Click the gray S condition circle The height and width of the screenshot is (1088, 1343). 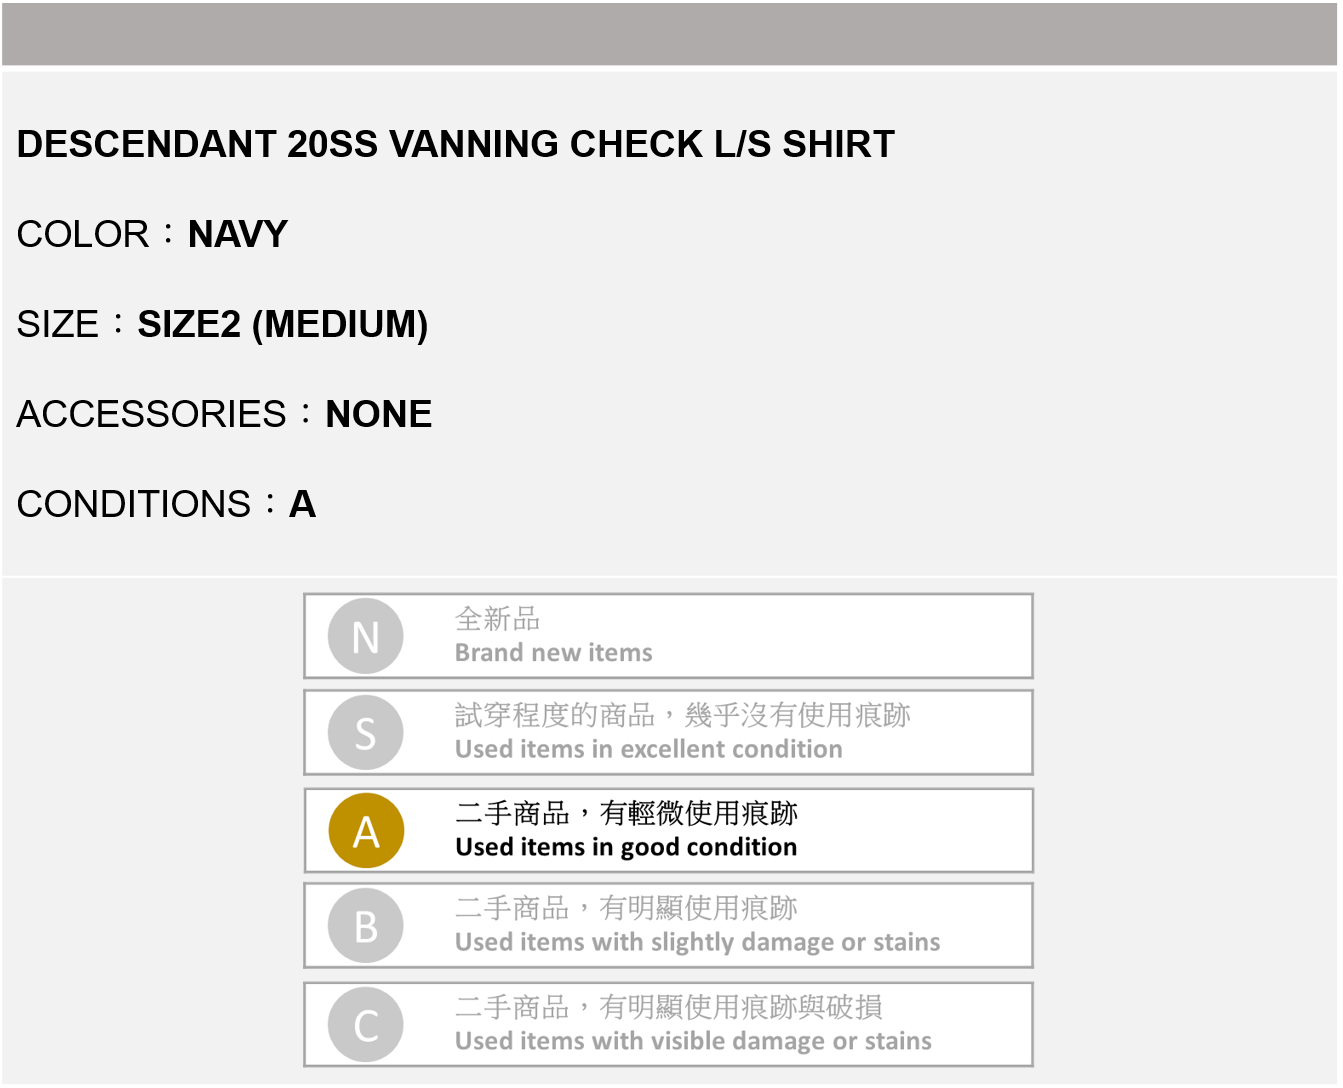pos(365,733)
